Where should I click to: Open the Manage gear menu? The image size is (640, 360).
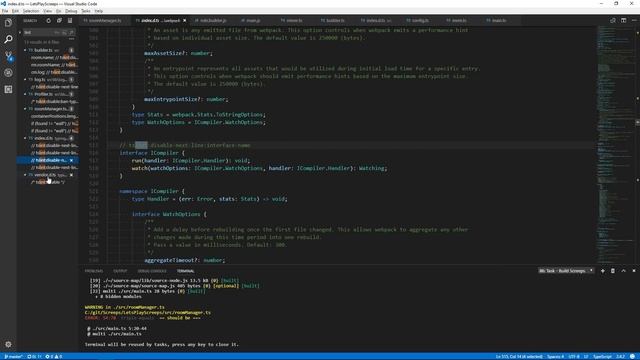(x=8, y=344)
